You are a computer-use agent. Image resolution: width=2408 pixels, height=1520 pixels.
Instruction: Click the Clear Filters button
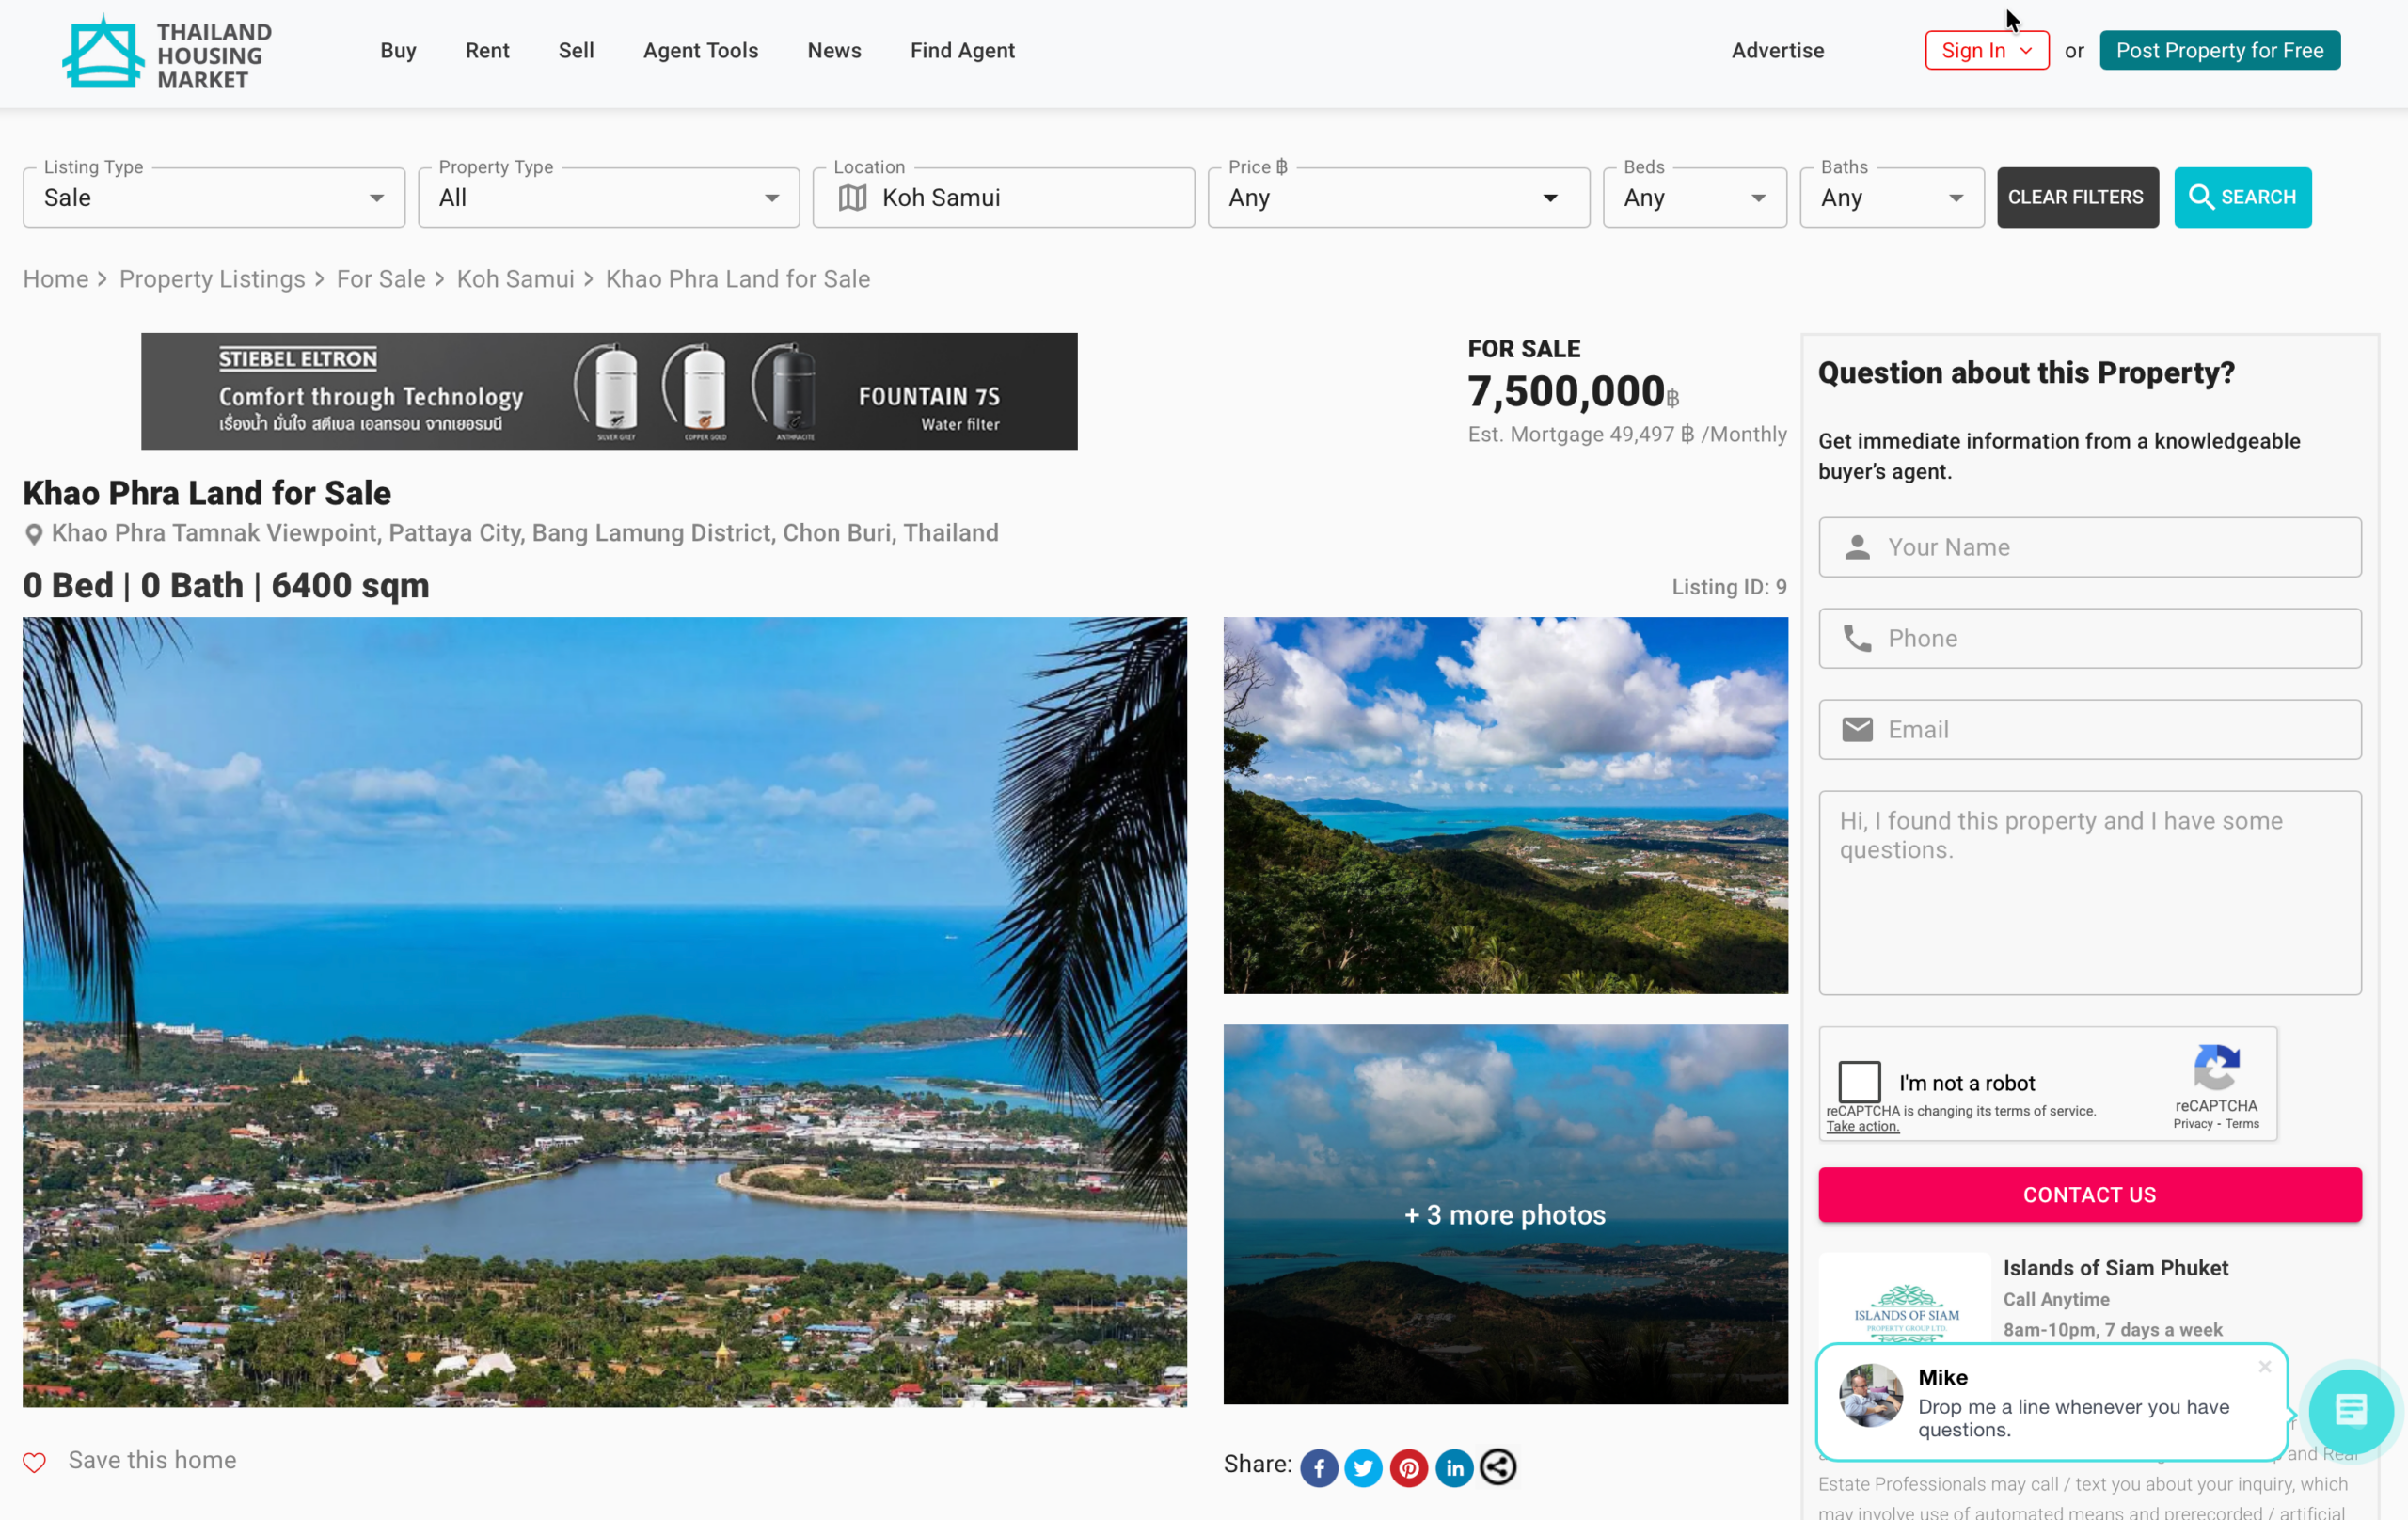pos(2076,197)
